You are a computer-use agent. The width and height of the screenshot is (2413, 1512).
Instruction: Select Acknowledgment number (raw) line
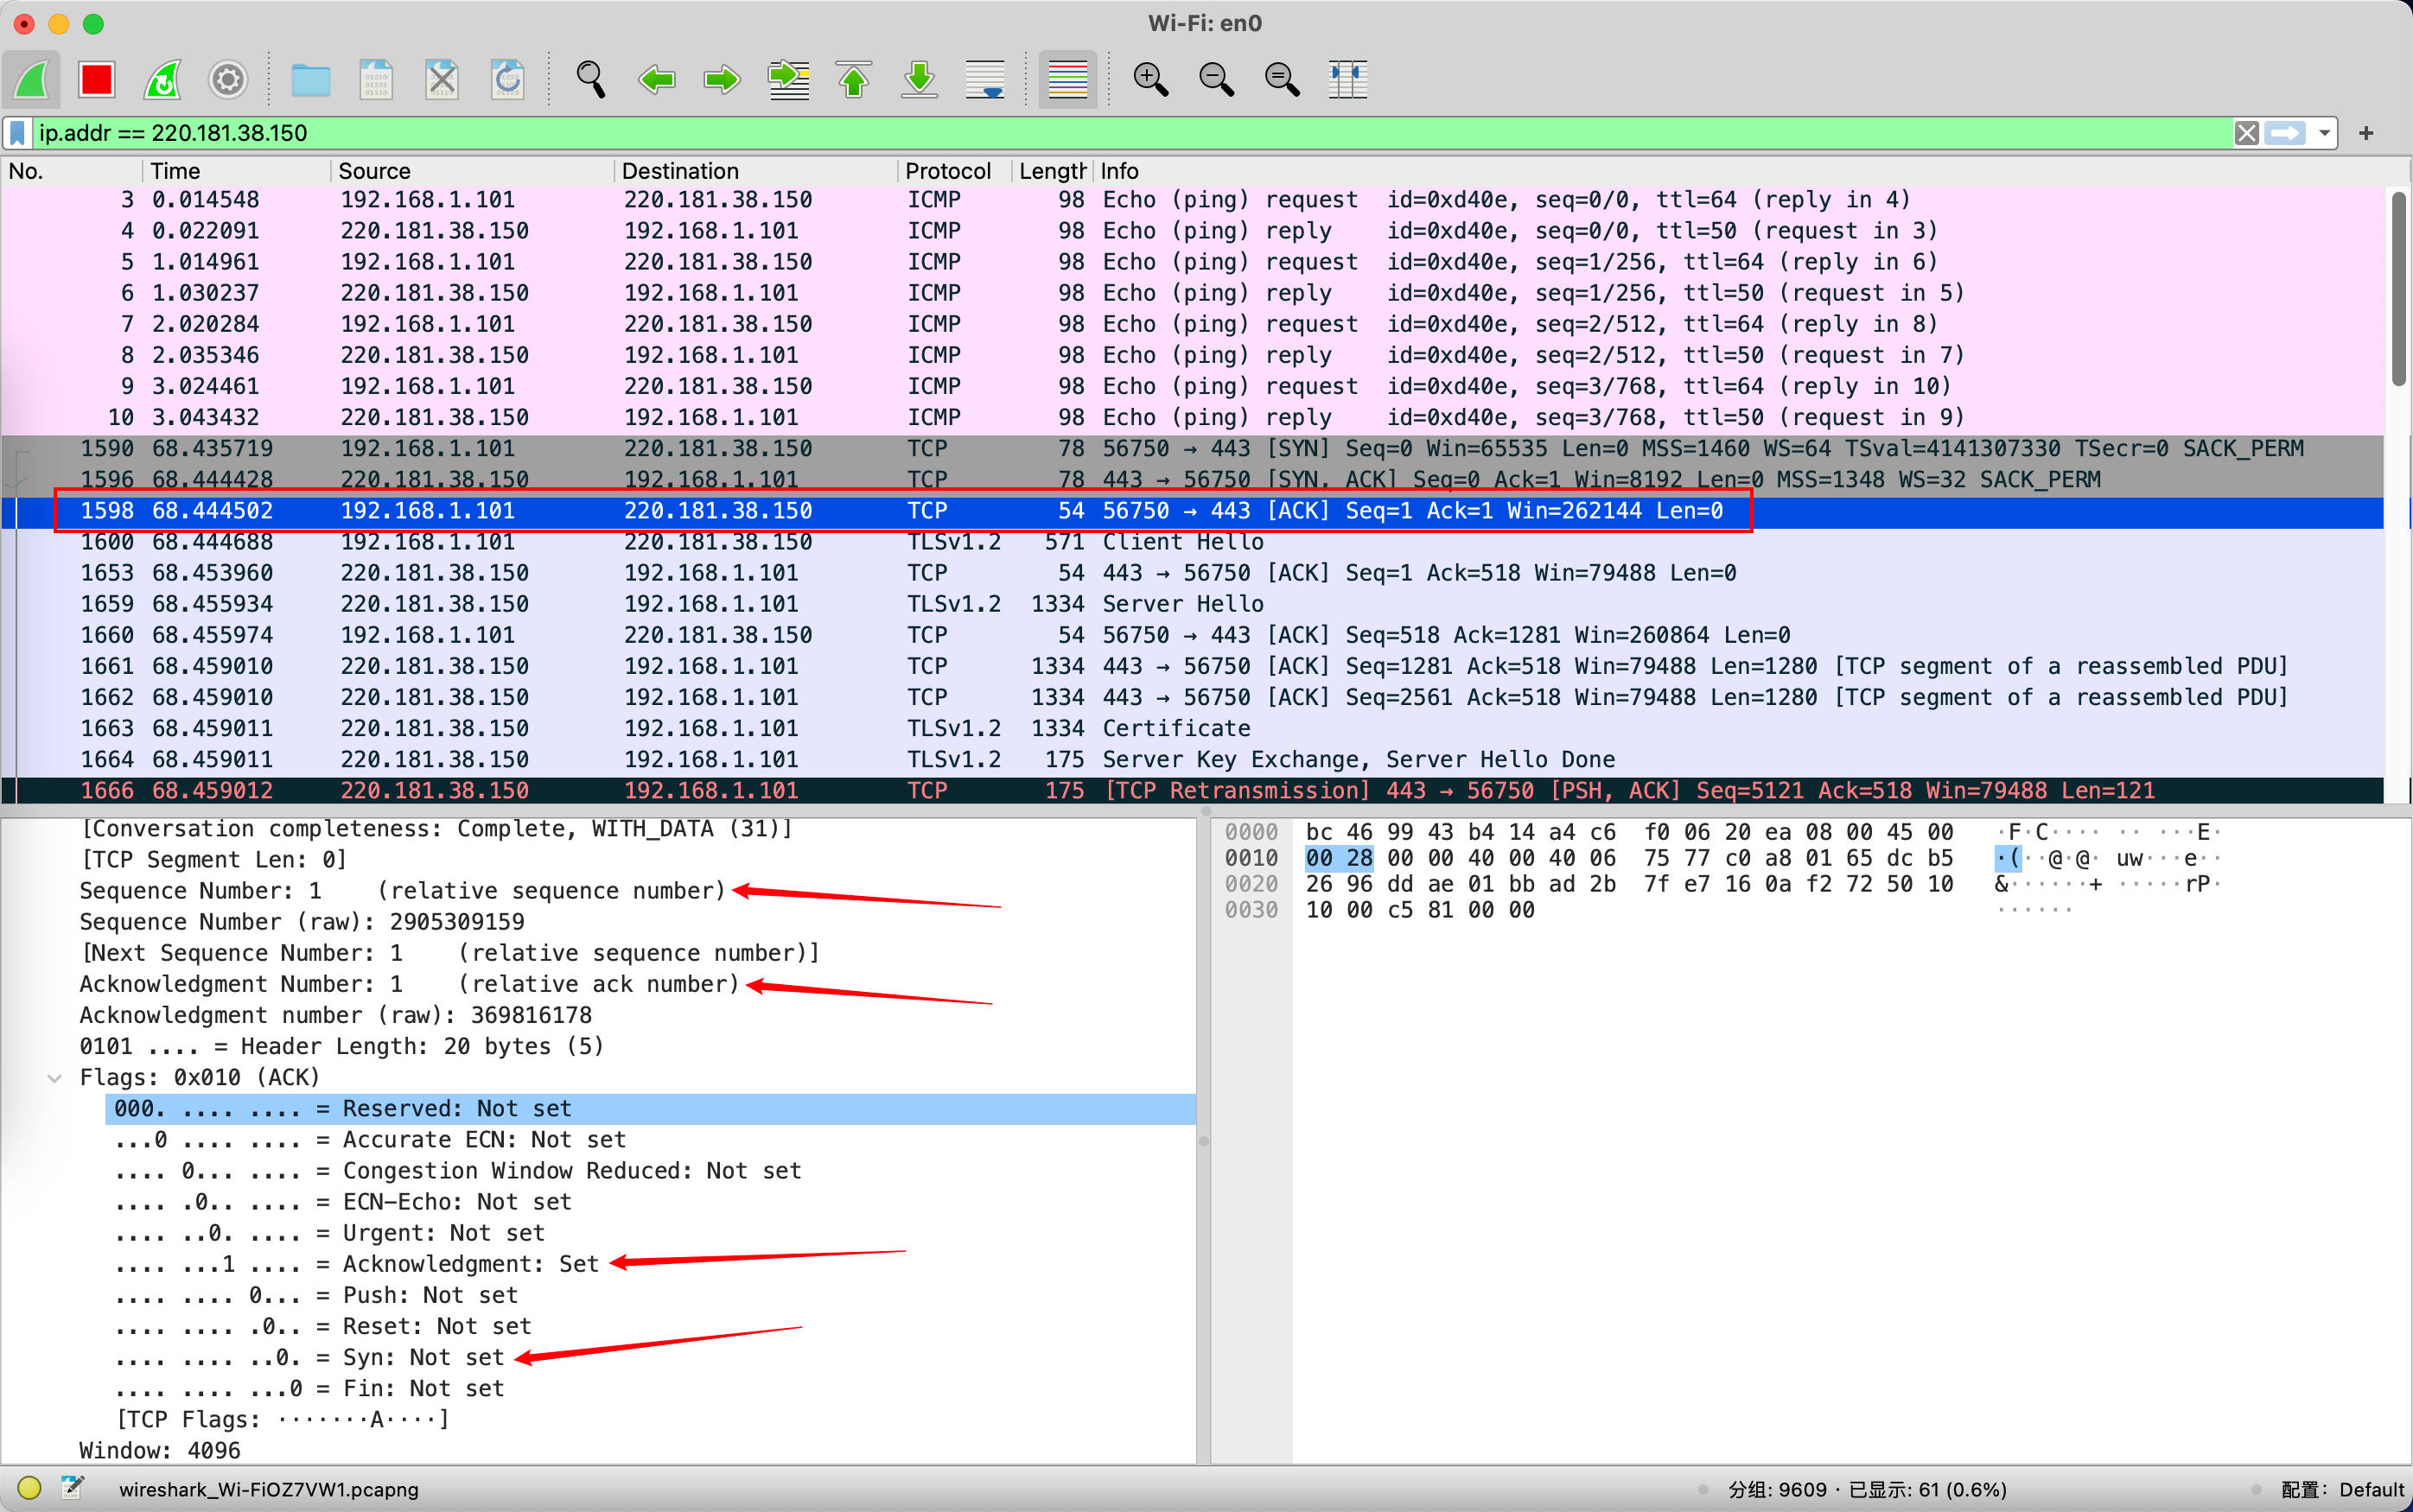336,1015
